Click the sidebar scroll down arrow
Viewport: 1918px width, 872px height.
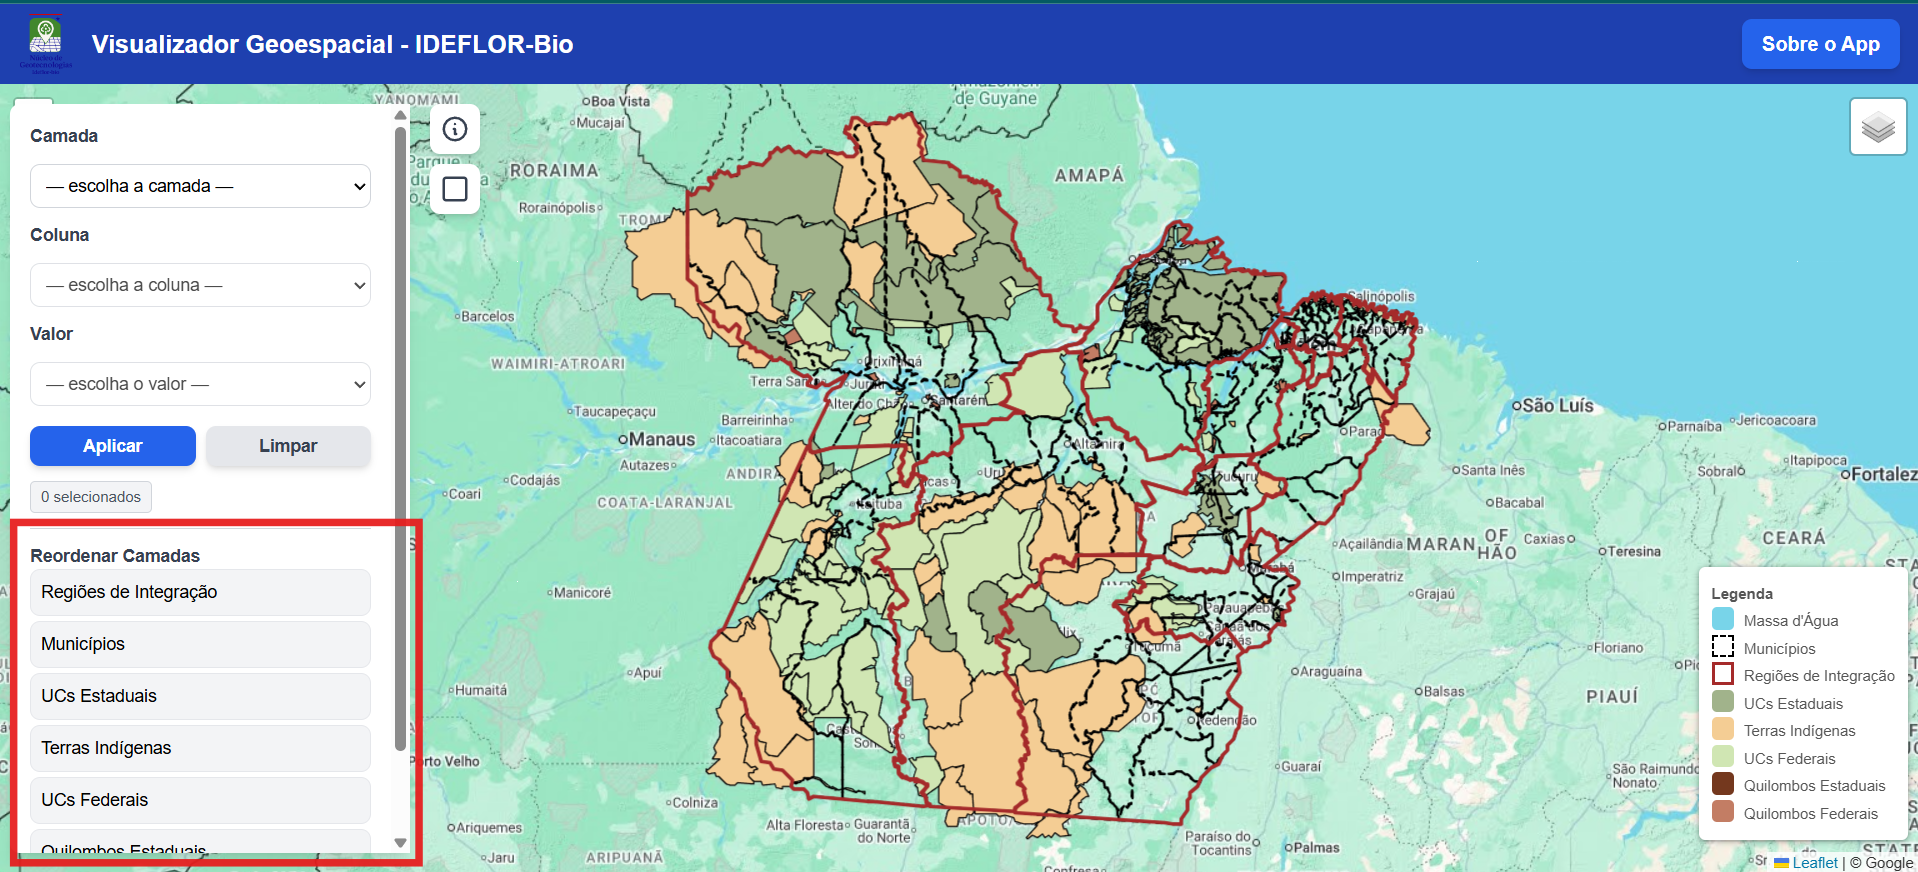point(400,843)
